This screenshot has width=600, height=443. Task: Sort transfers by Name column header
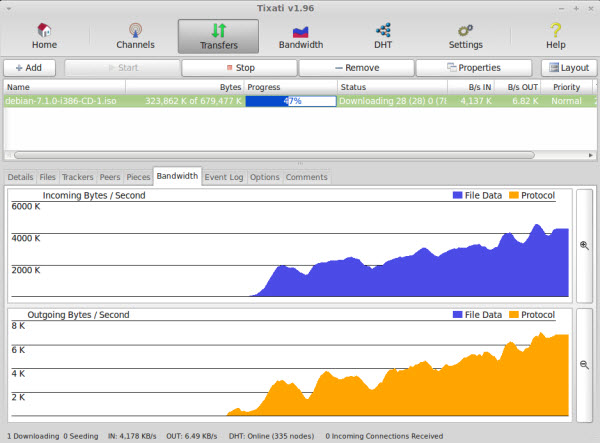coord(65,87)
